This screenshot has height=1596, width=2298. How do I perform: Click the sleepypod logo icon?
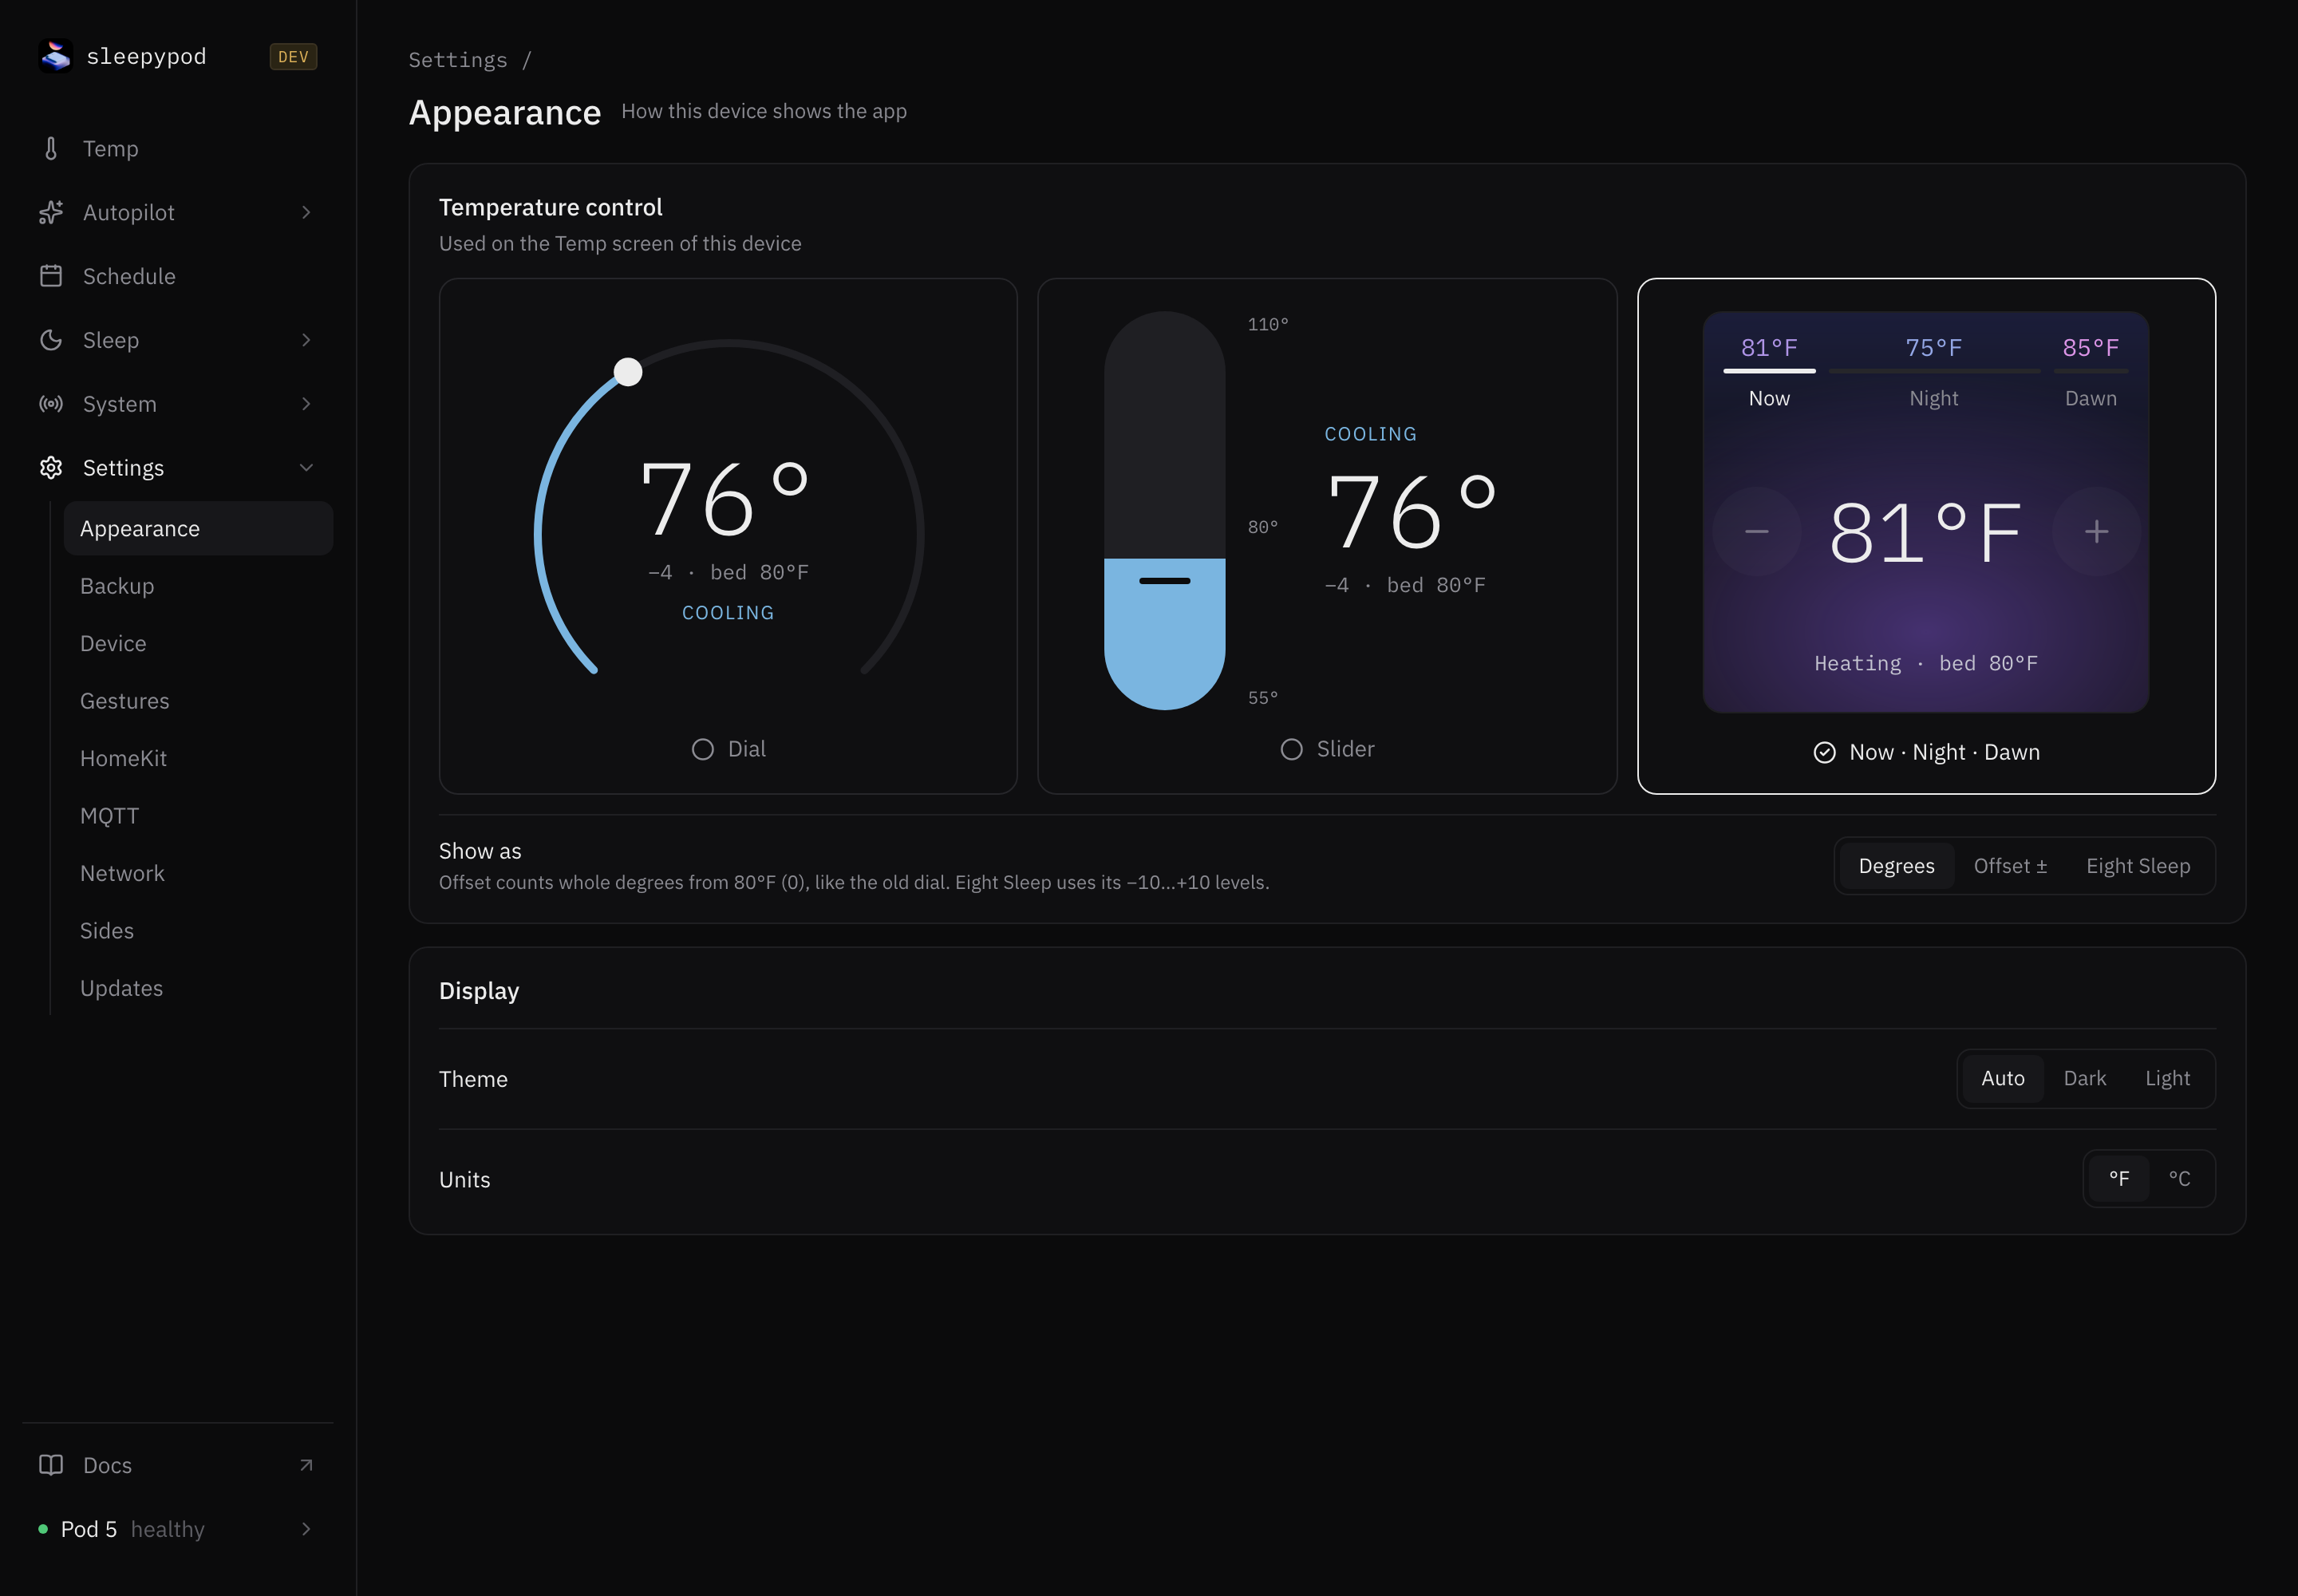[55, 56]
